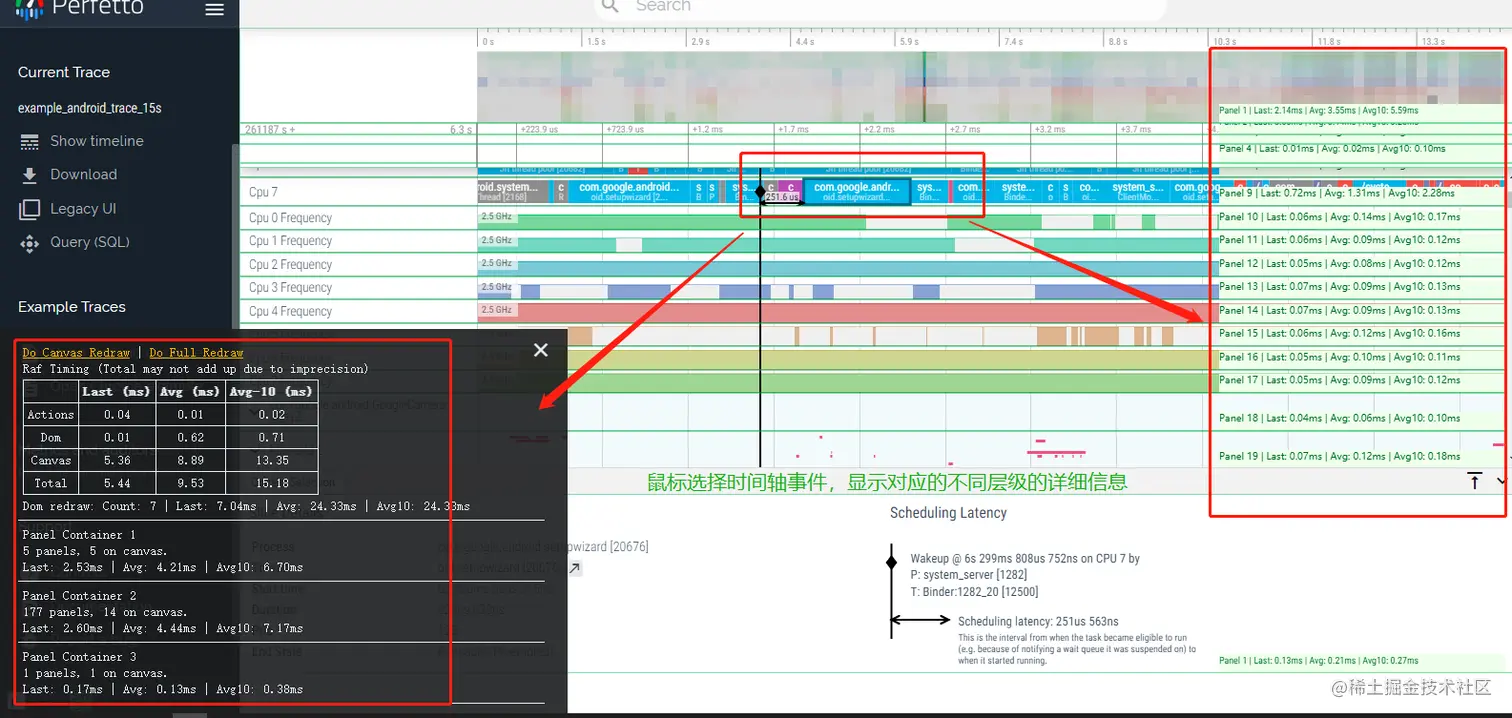Image resolution: width=1512 pixels, height=718 pixels.
Task: Select the system_s... ClientMo... slice on Cpu 7
Action: tap(1138, 192)
